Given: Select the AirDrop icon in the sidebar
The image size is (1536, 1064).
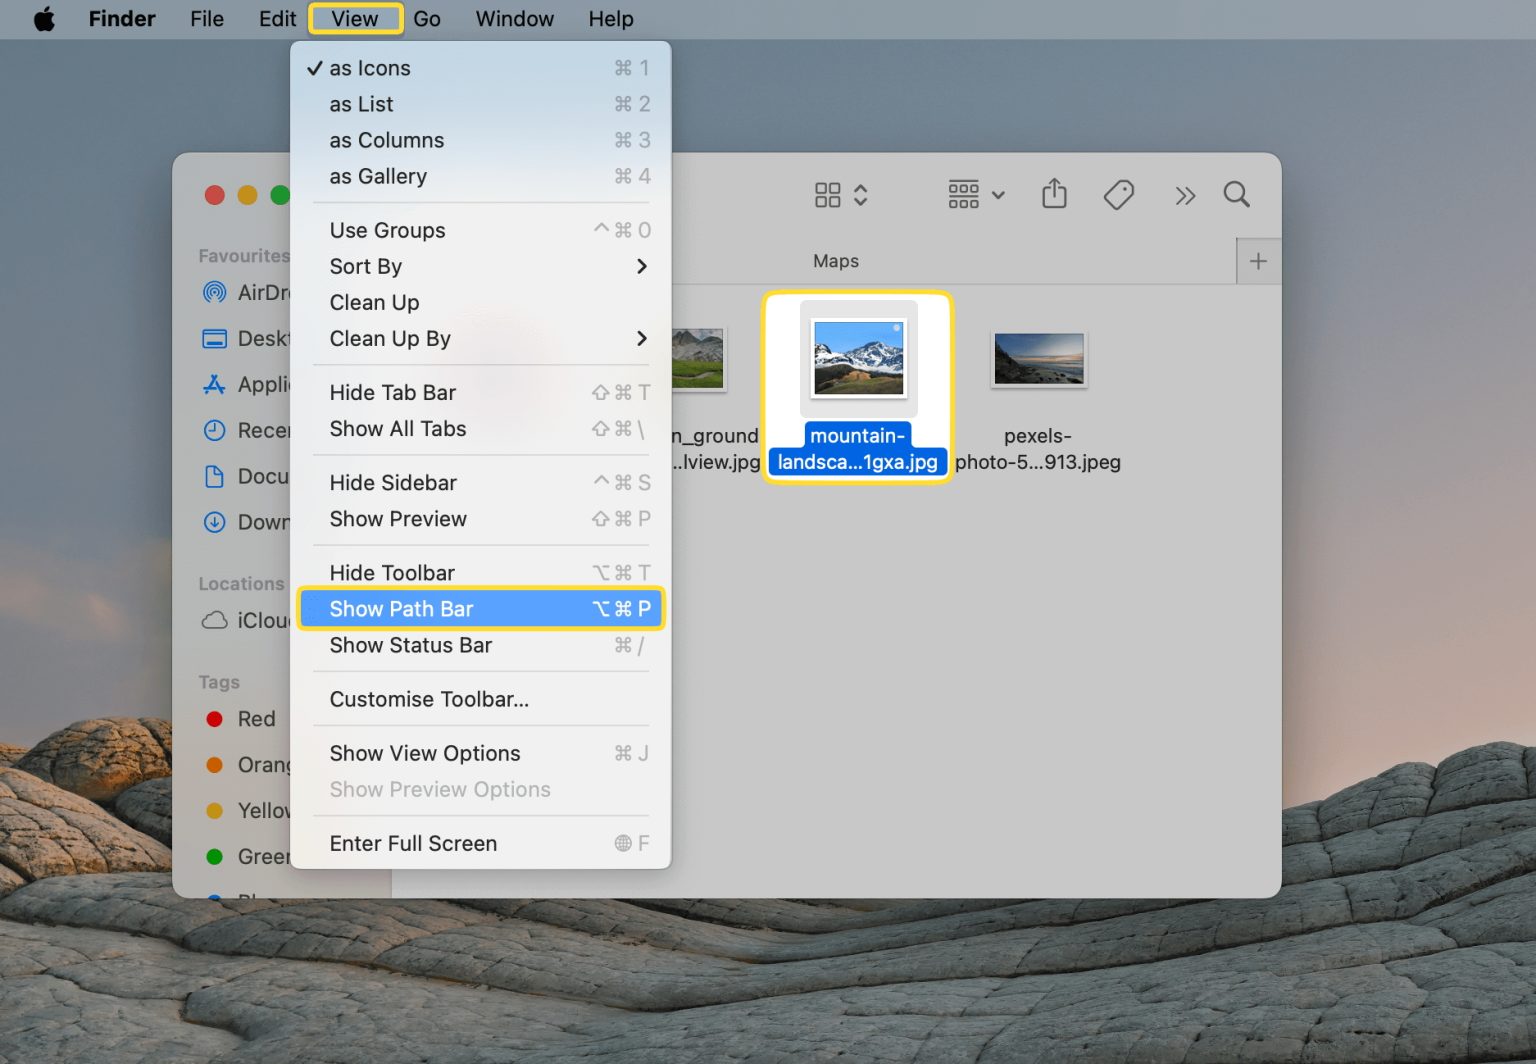Looking at the screenshot, I should (215, 292).
